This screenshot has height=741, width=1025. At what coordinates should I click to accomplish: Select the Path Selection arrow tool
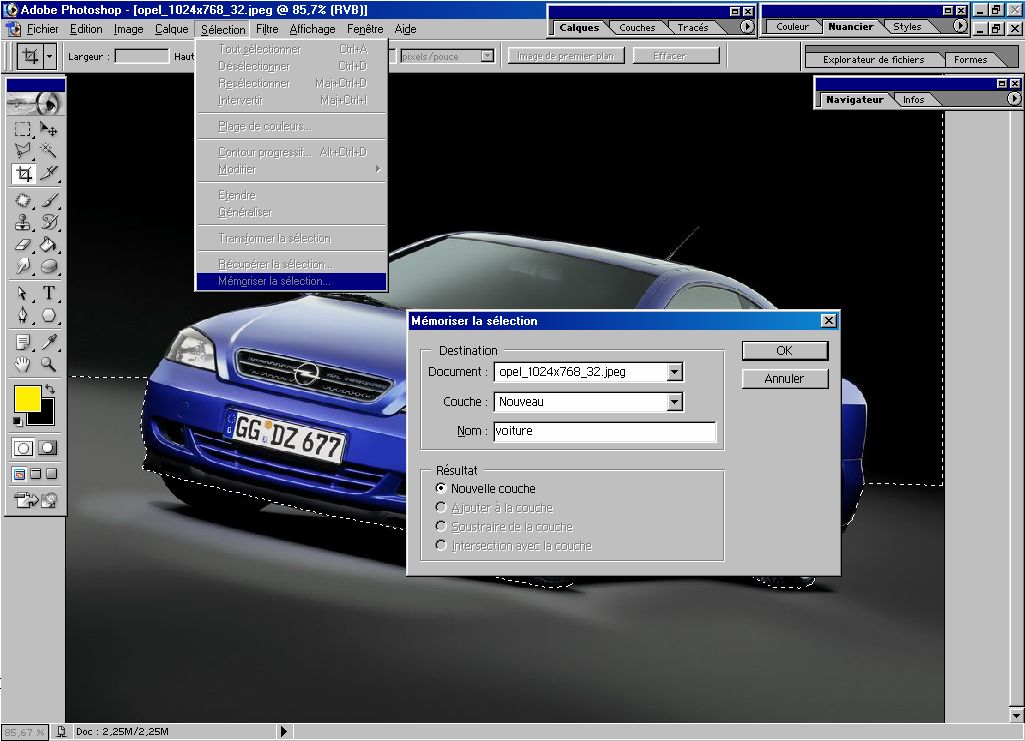(23, 293)
